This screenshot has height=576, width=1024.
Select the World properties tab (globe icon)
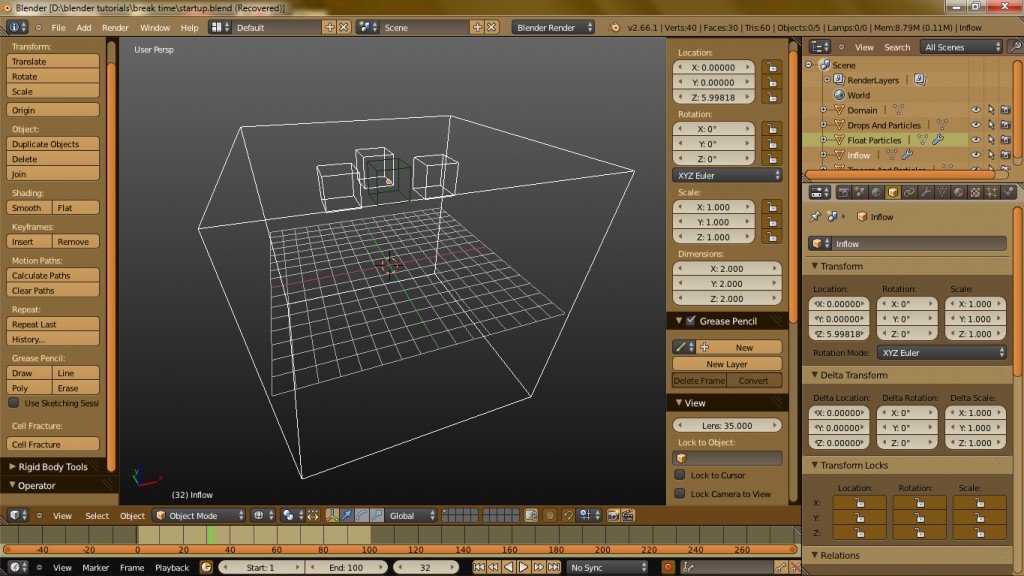click(x=876, y=191)
